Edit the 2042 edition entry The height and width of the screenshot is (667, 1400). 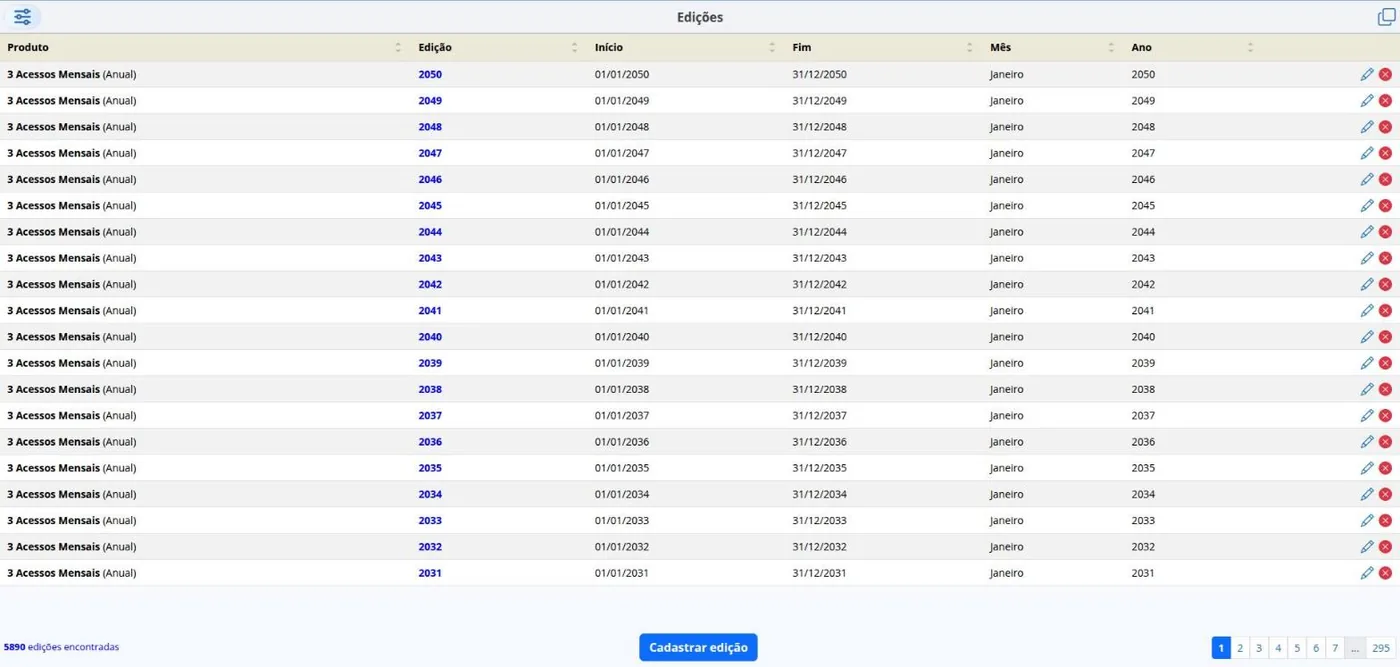pyautogui.click(x=1367, y=284)
